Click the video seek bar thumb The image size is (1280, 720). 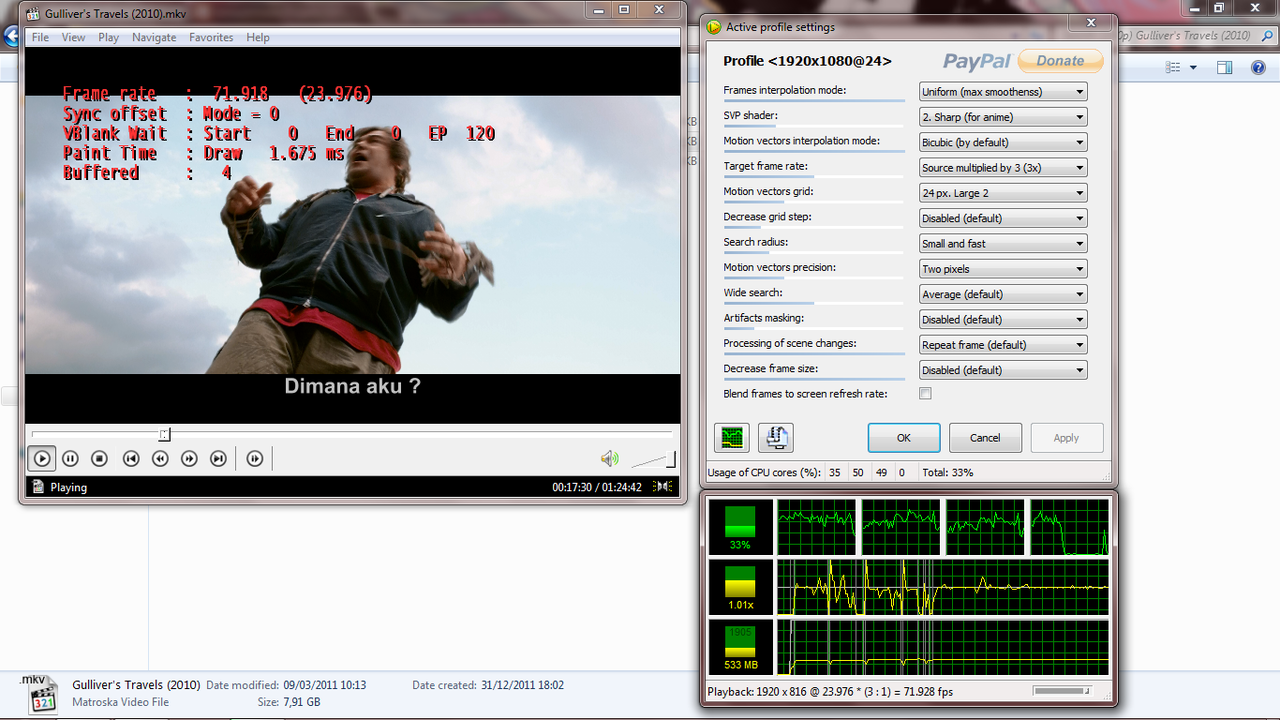[x=165, y=434]
